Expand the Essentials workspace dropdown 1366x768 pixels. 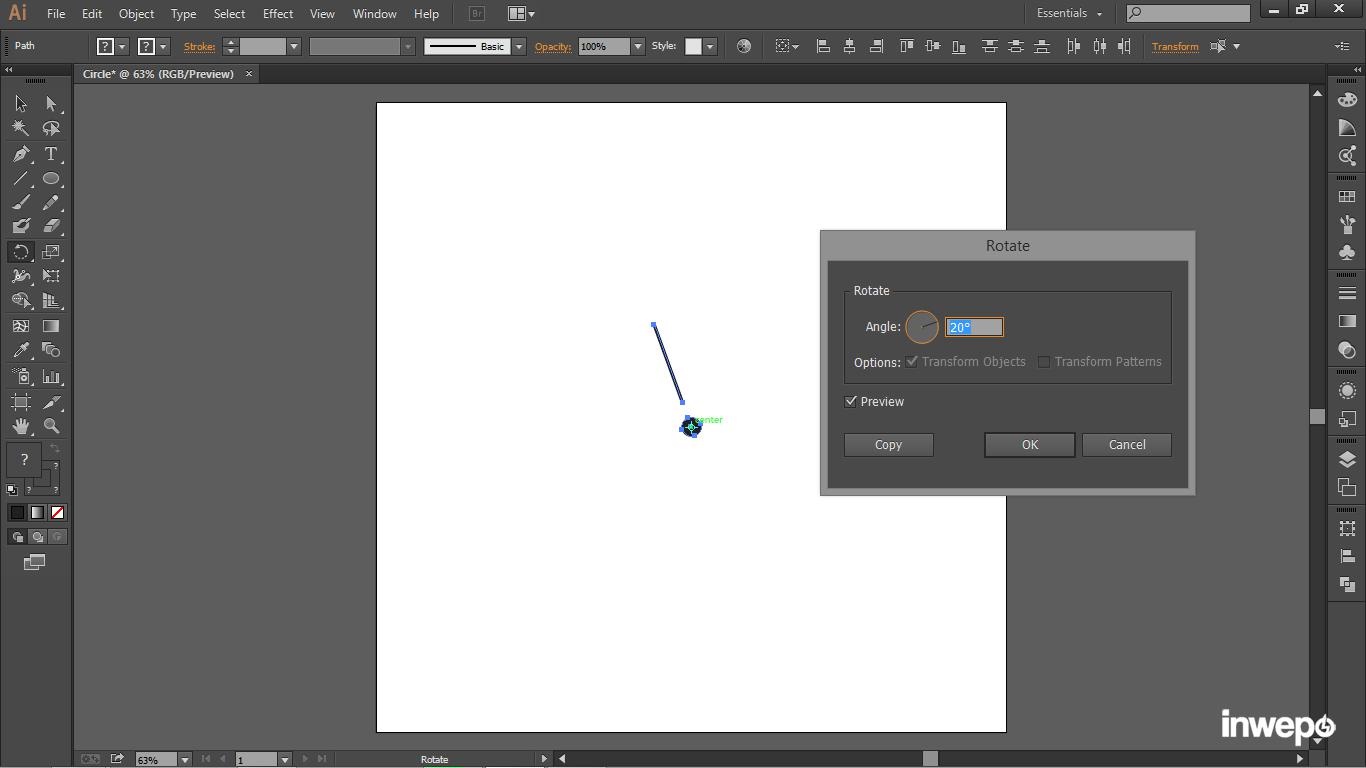[1099, 14]
